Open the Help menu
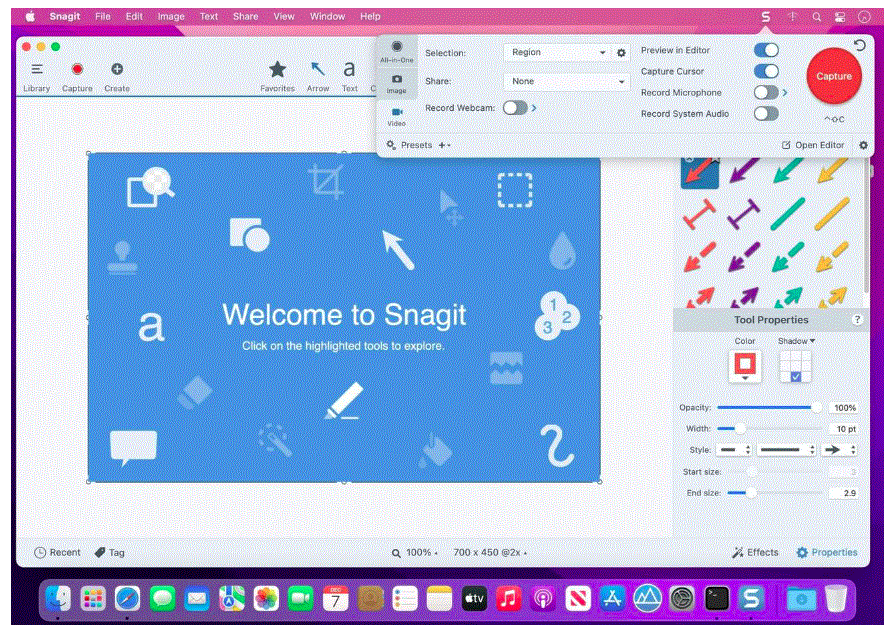Screen dimensions: 895x635 [370, 17]
